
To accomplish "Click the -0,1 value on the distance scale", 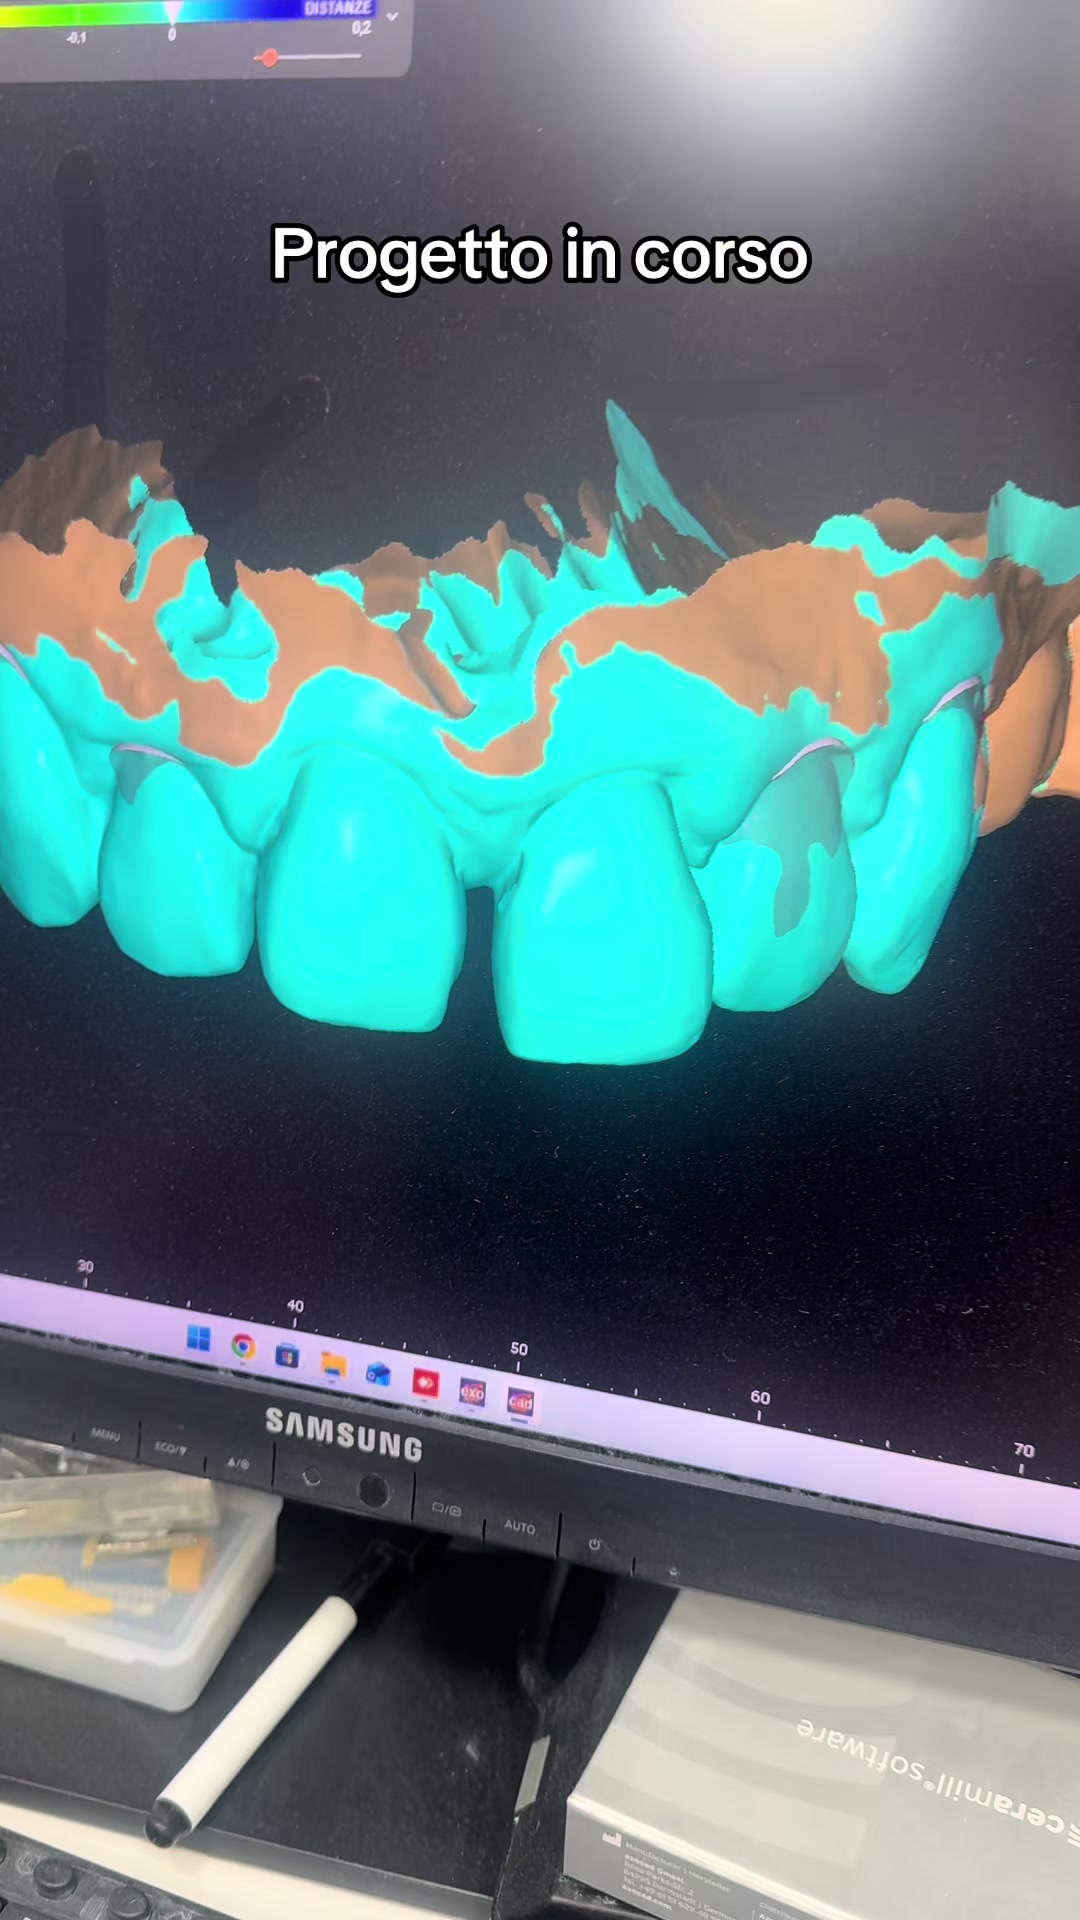I will coord(76,38).
